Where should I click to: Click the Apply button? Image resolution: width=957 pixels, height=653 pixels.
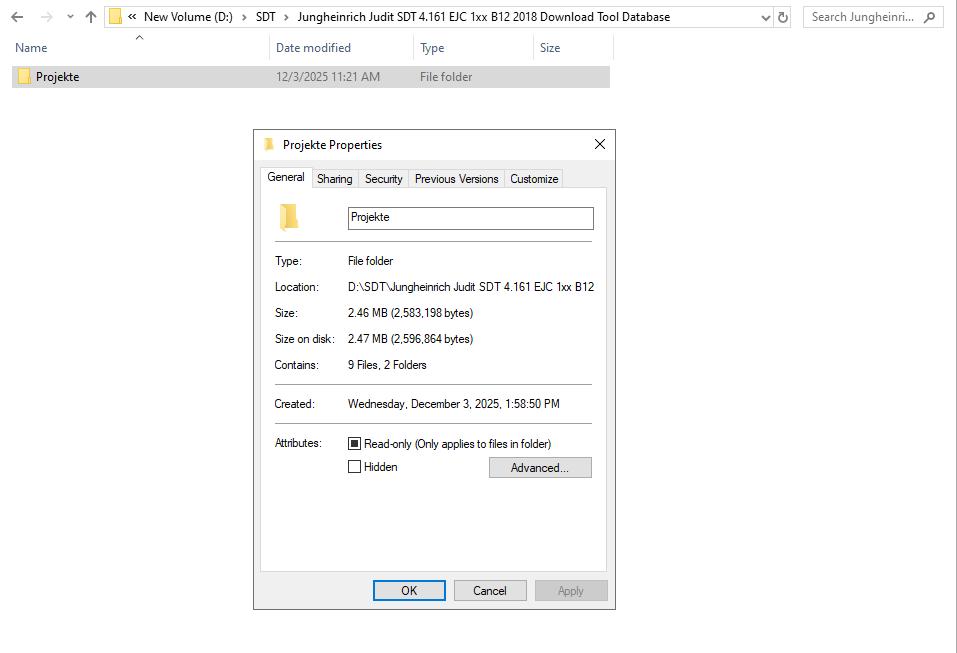point(571,591)
